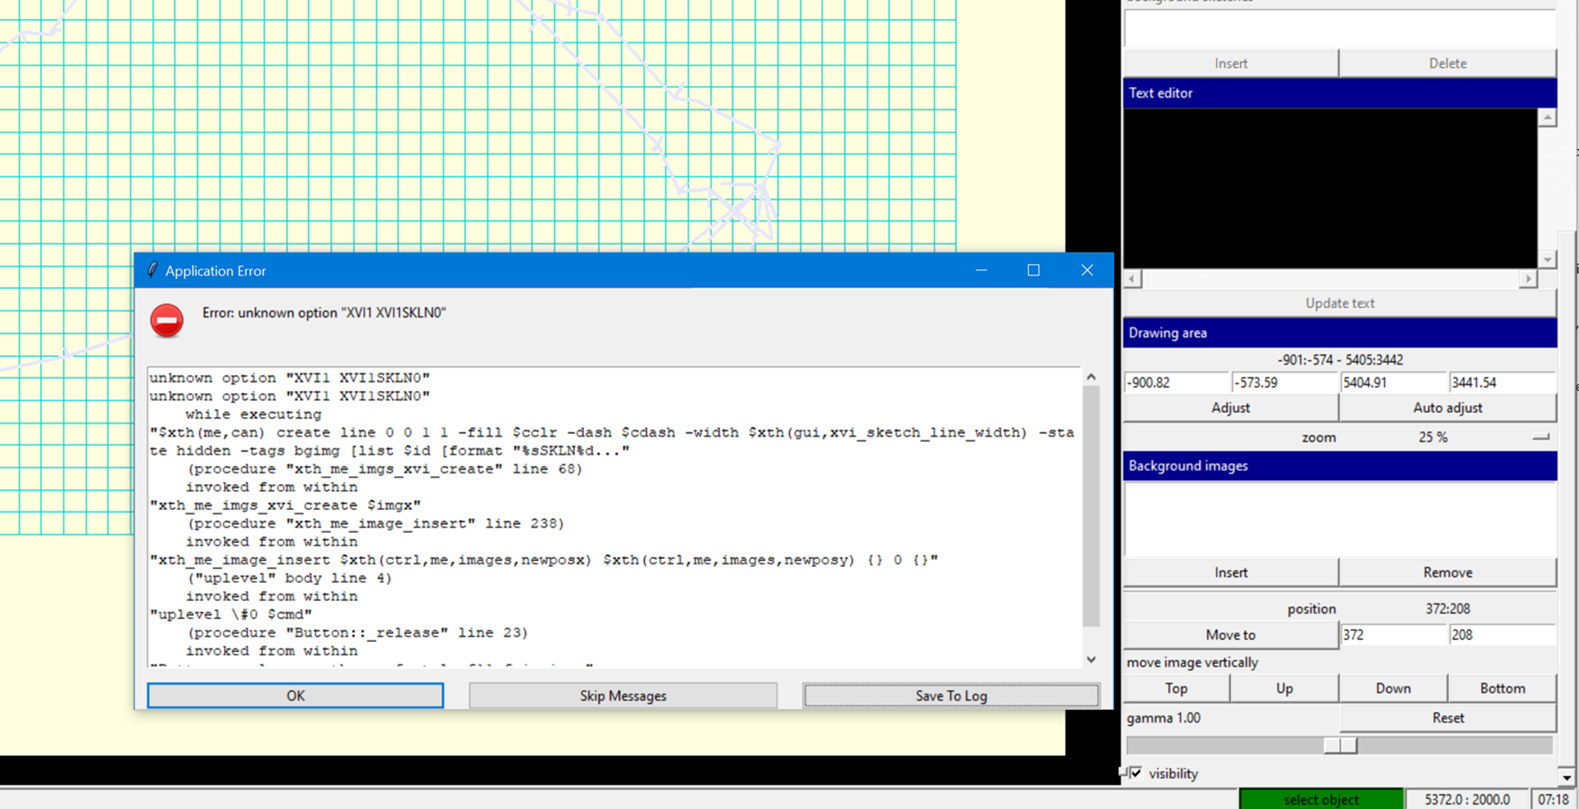Screen dimensions: 1579x809
Task: Click the error log scrollbar up arrow
Action: pyautogui.click(x=1091, y=377)
